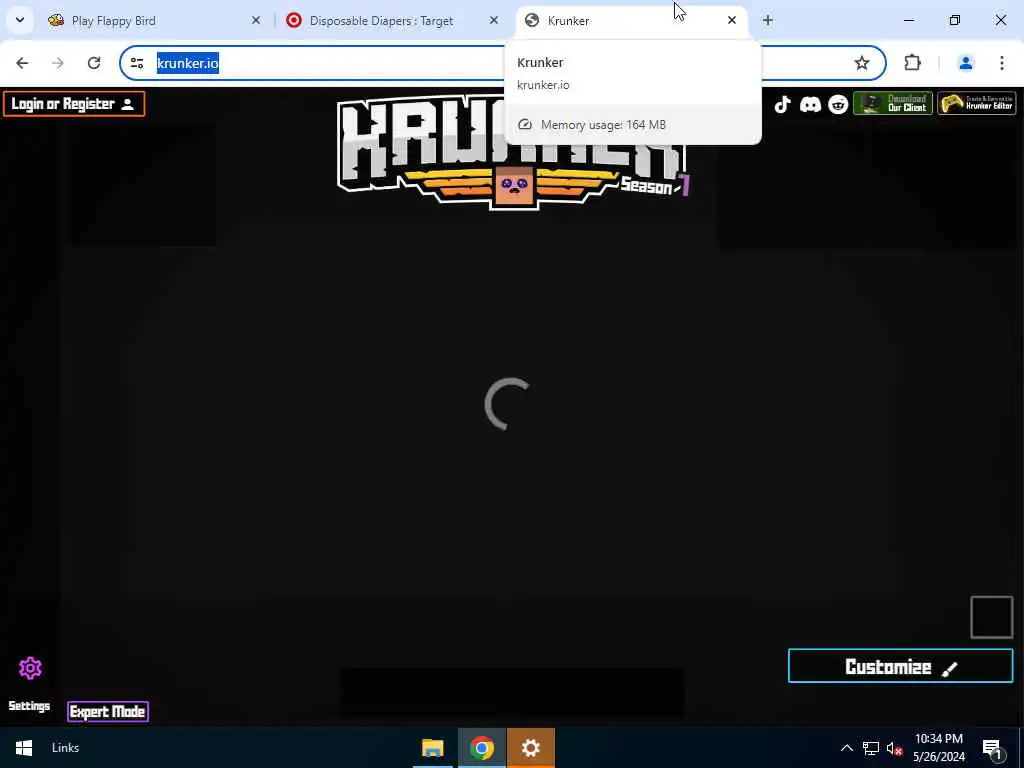The height and width of the screenshot is (768, 1024).
Task: Click the muted volume tray icon
Action: 894,748
